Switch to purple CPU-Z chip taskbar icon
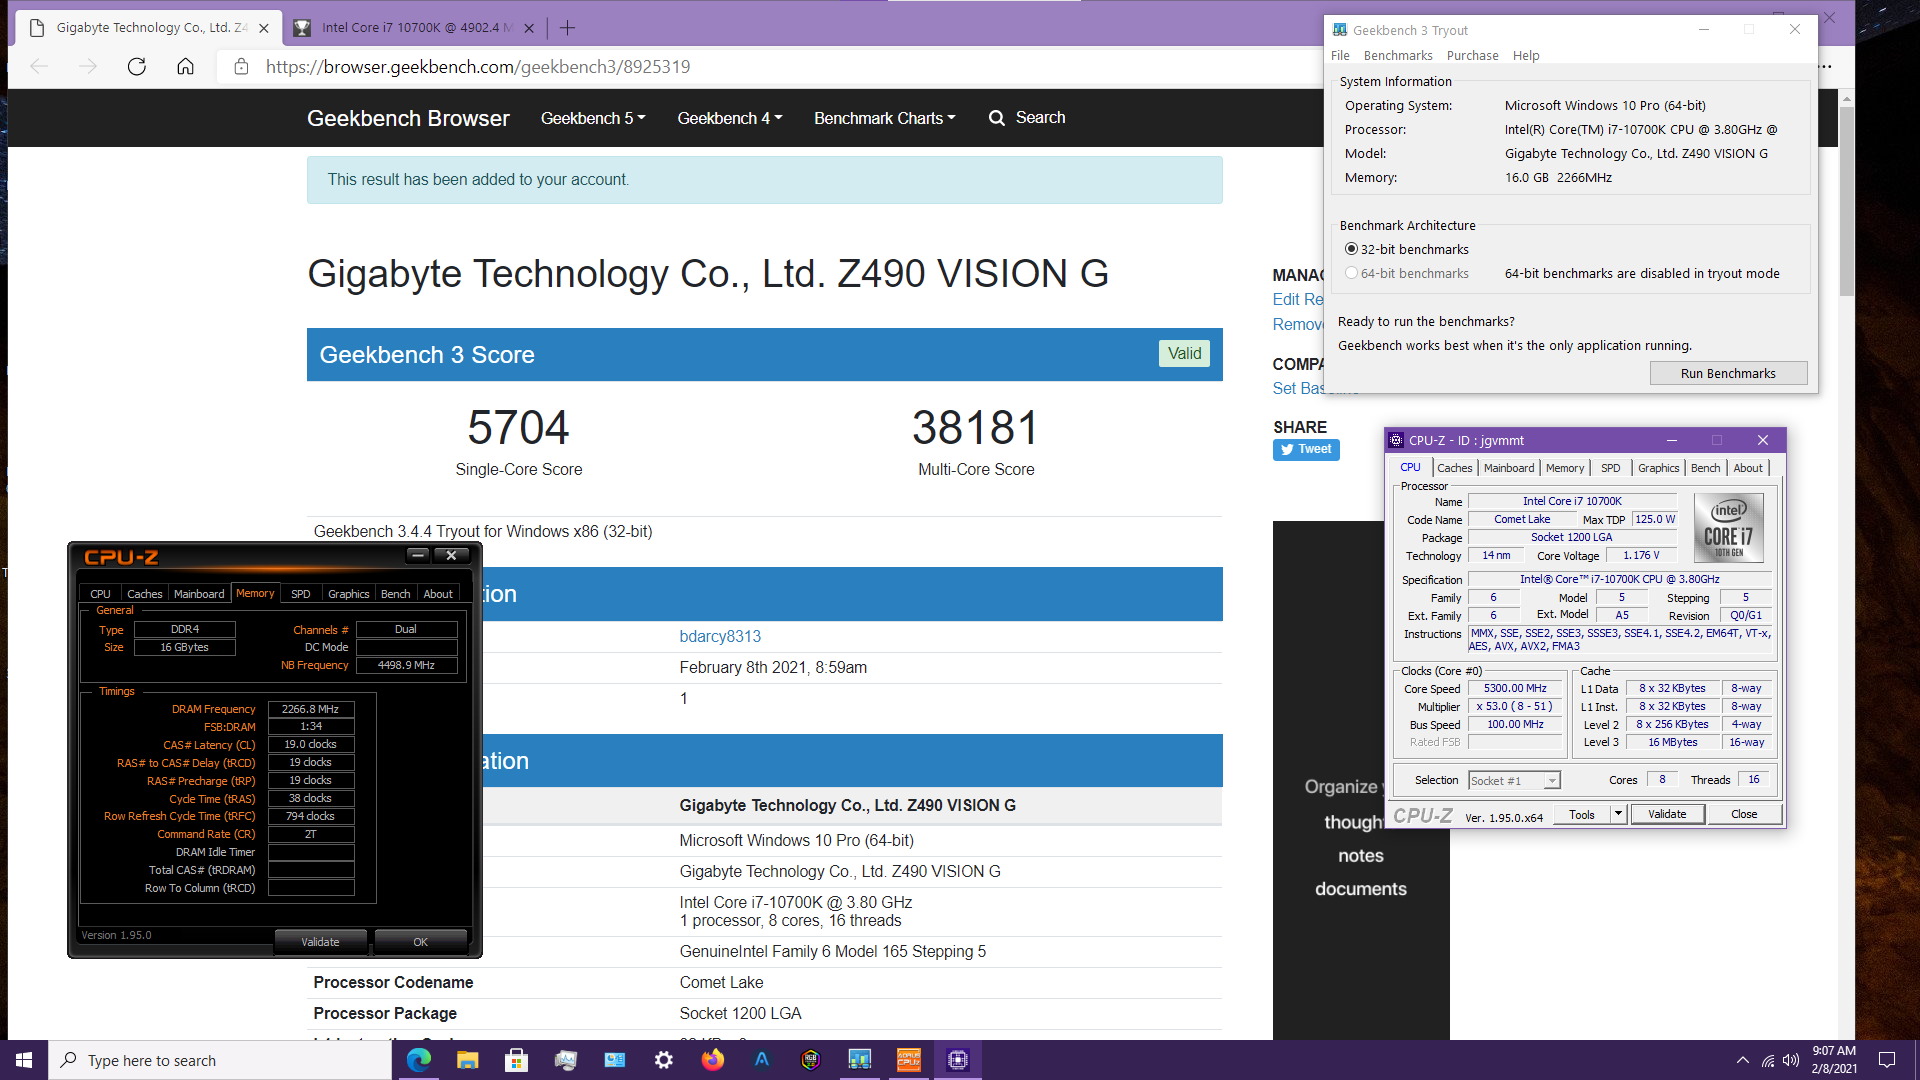1920x1080 pixels. pyautogui.click(x=958, y=1060)
